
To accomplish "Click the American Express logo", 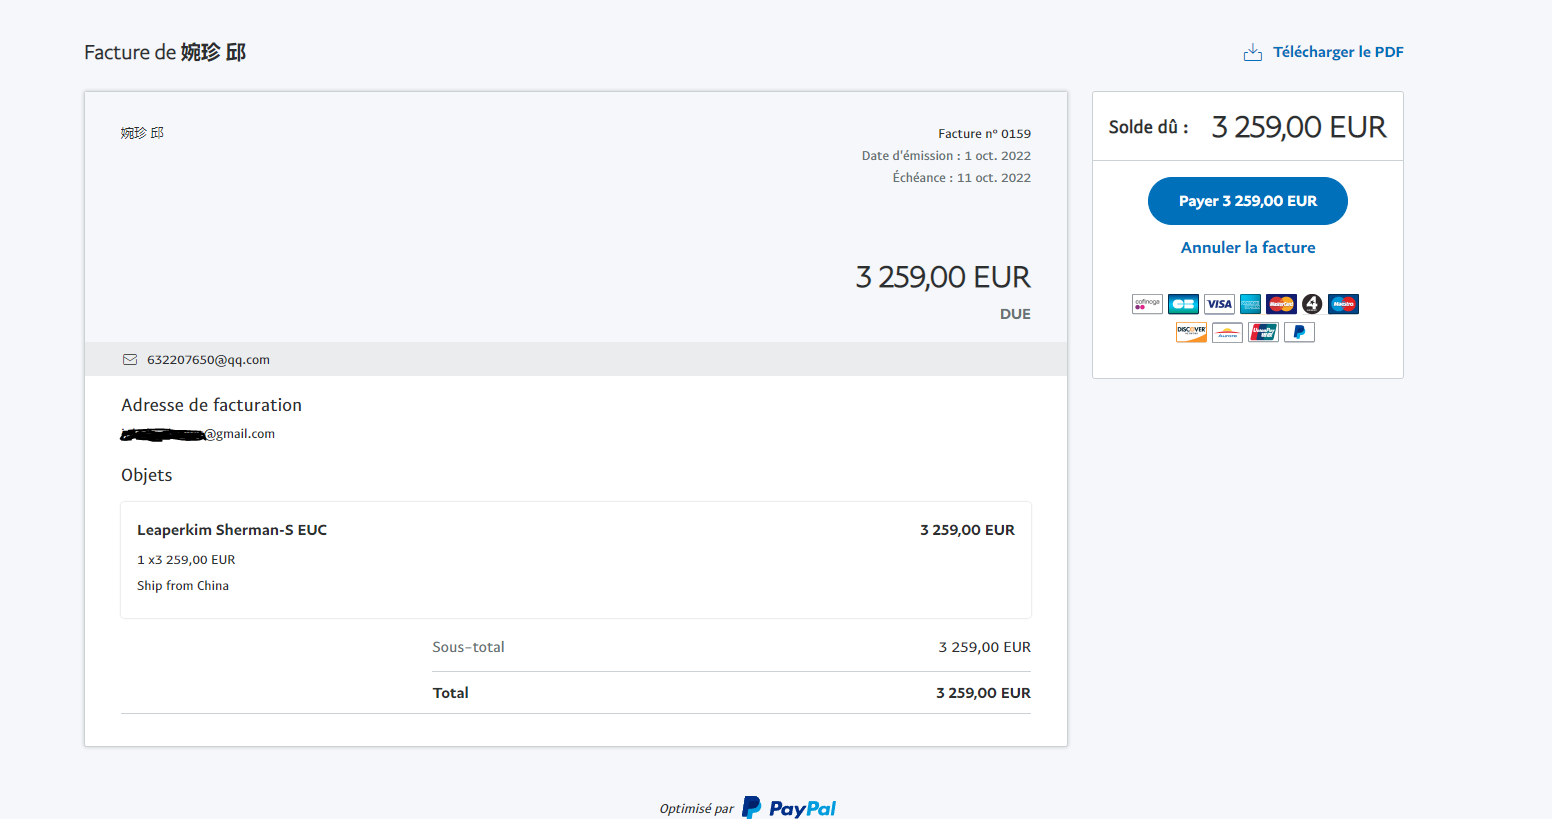I will pyautogui.click(x=1250, y=304).
